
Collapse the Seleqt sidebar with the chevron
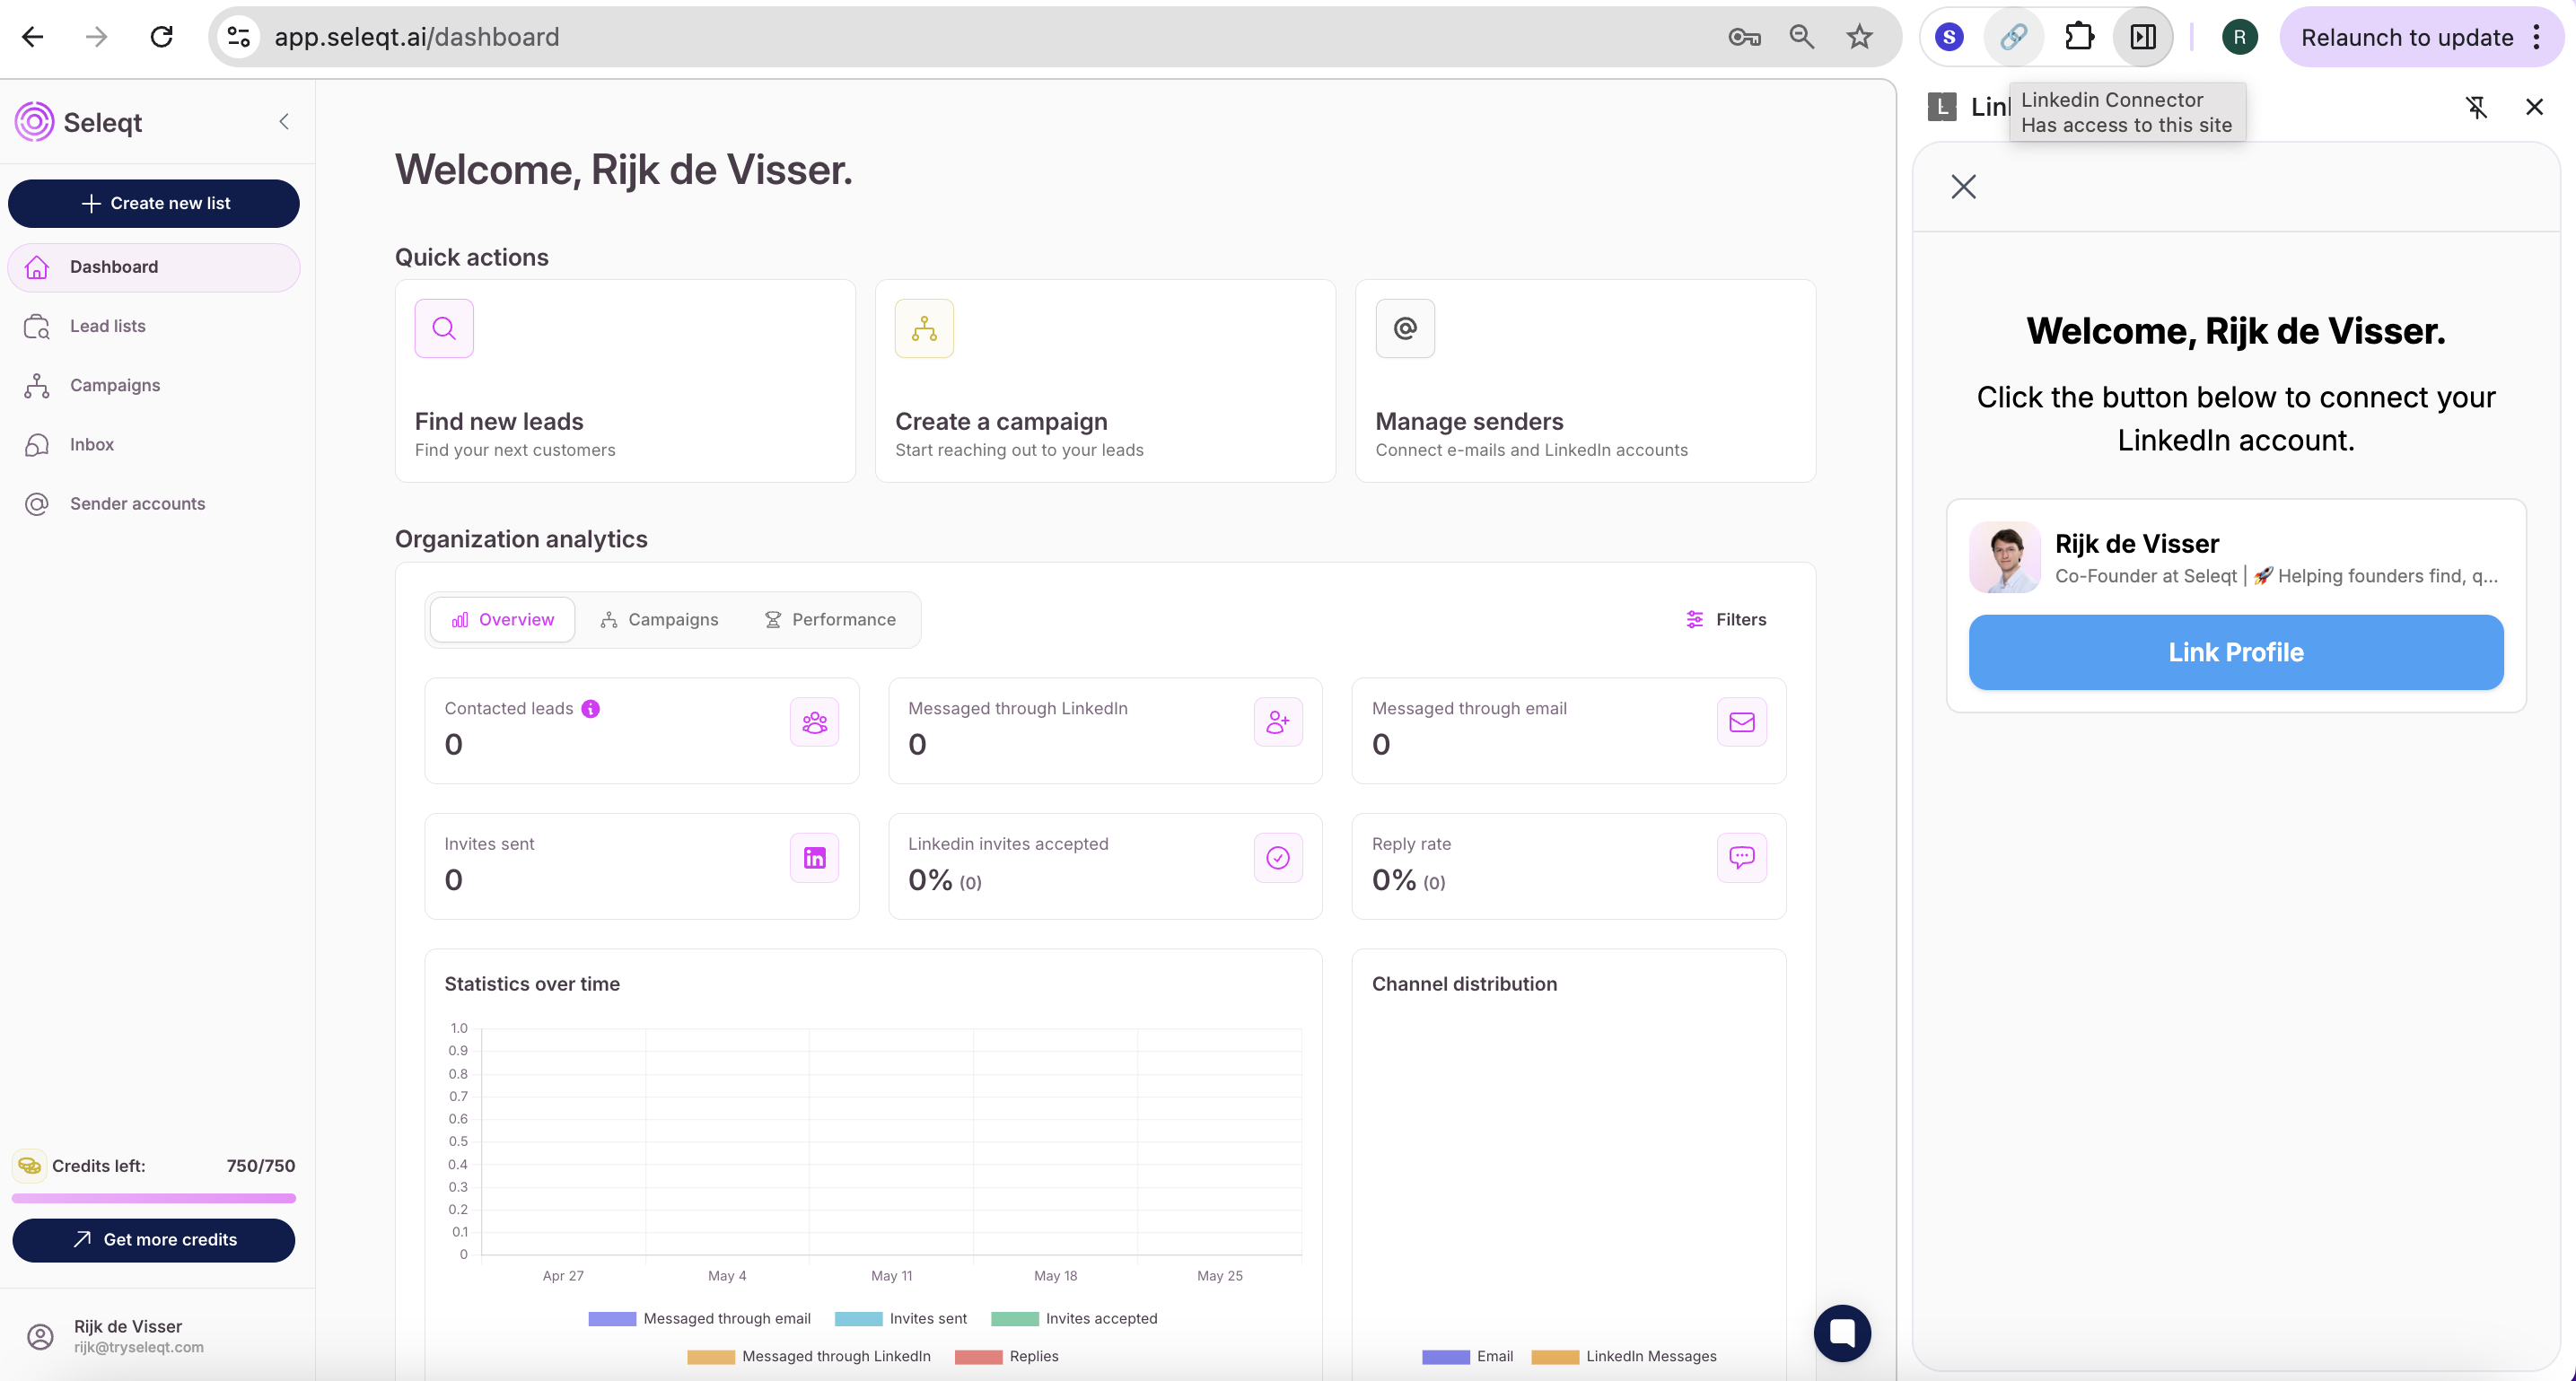pyautogui.click(x=284, y=121)
